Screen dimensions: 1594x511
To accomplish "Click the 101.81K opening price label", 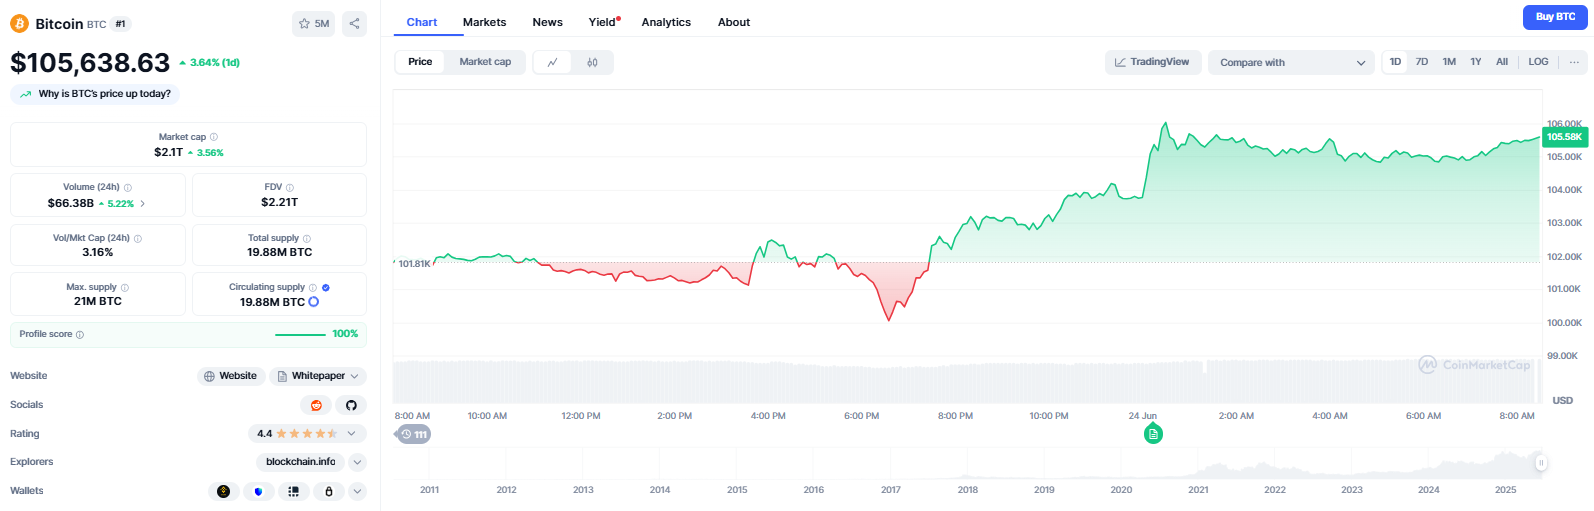I will pos(414,264).
